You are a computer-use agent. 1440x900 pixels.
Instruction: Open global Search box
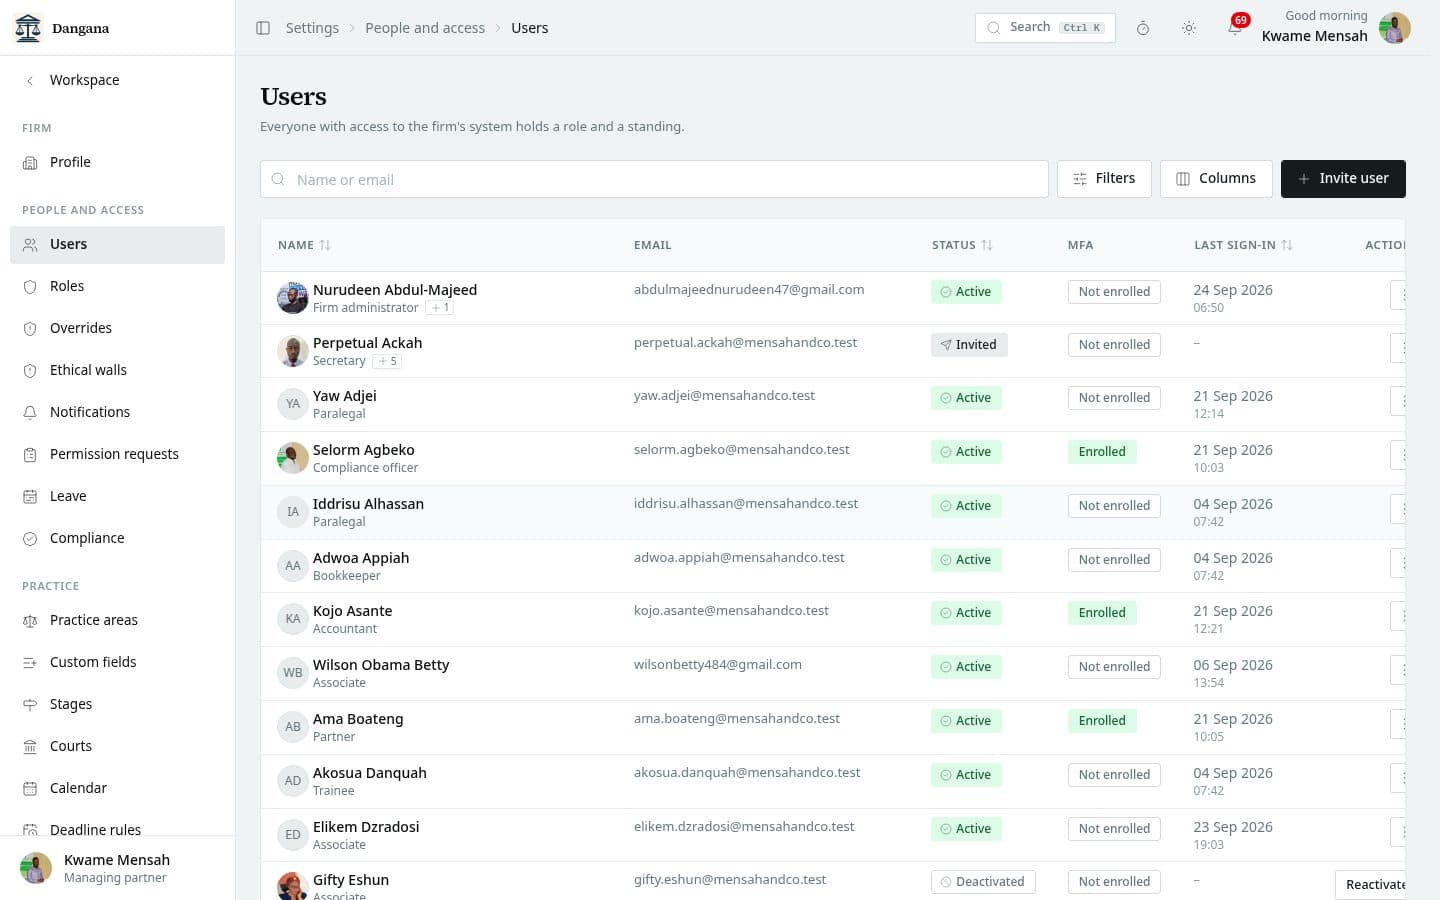point(1045,28)
